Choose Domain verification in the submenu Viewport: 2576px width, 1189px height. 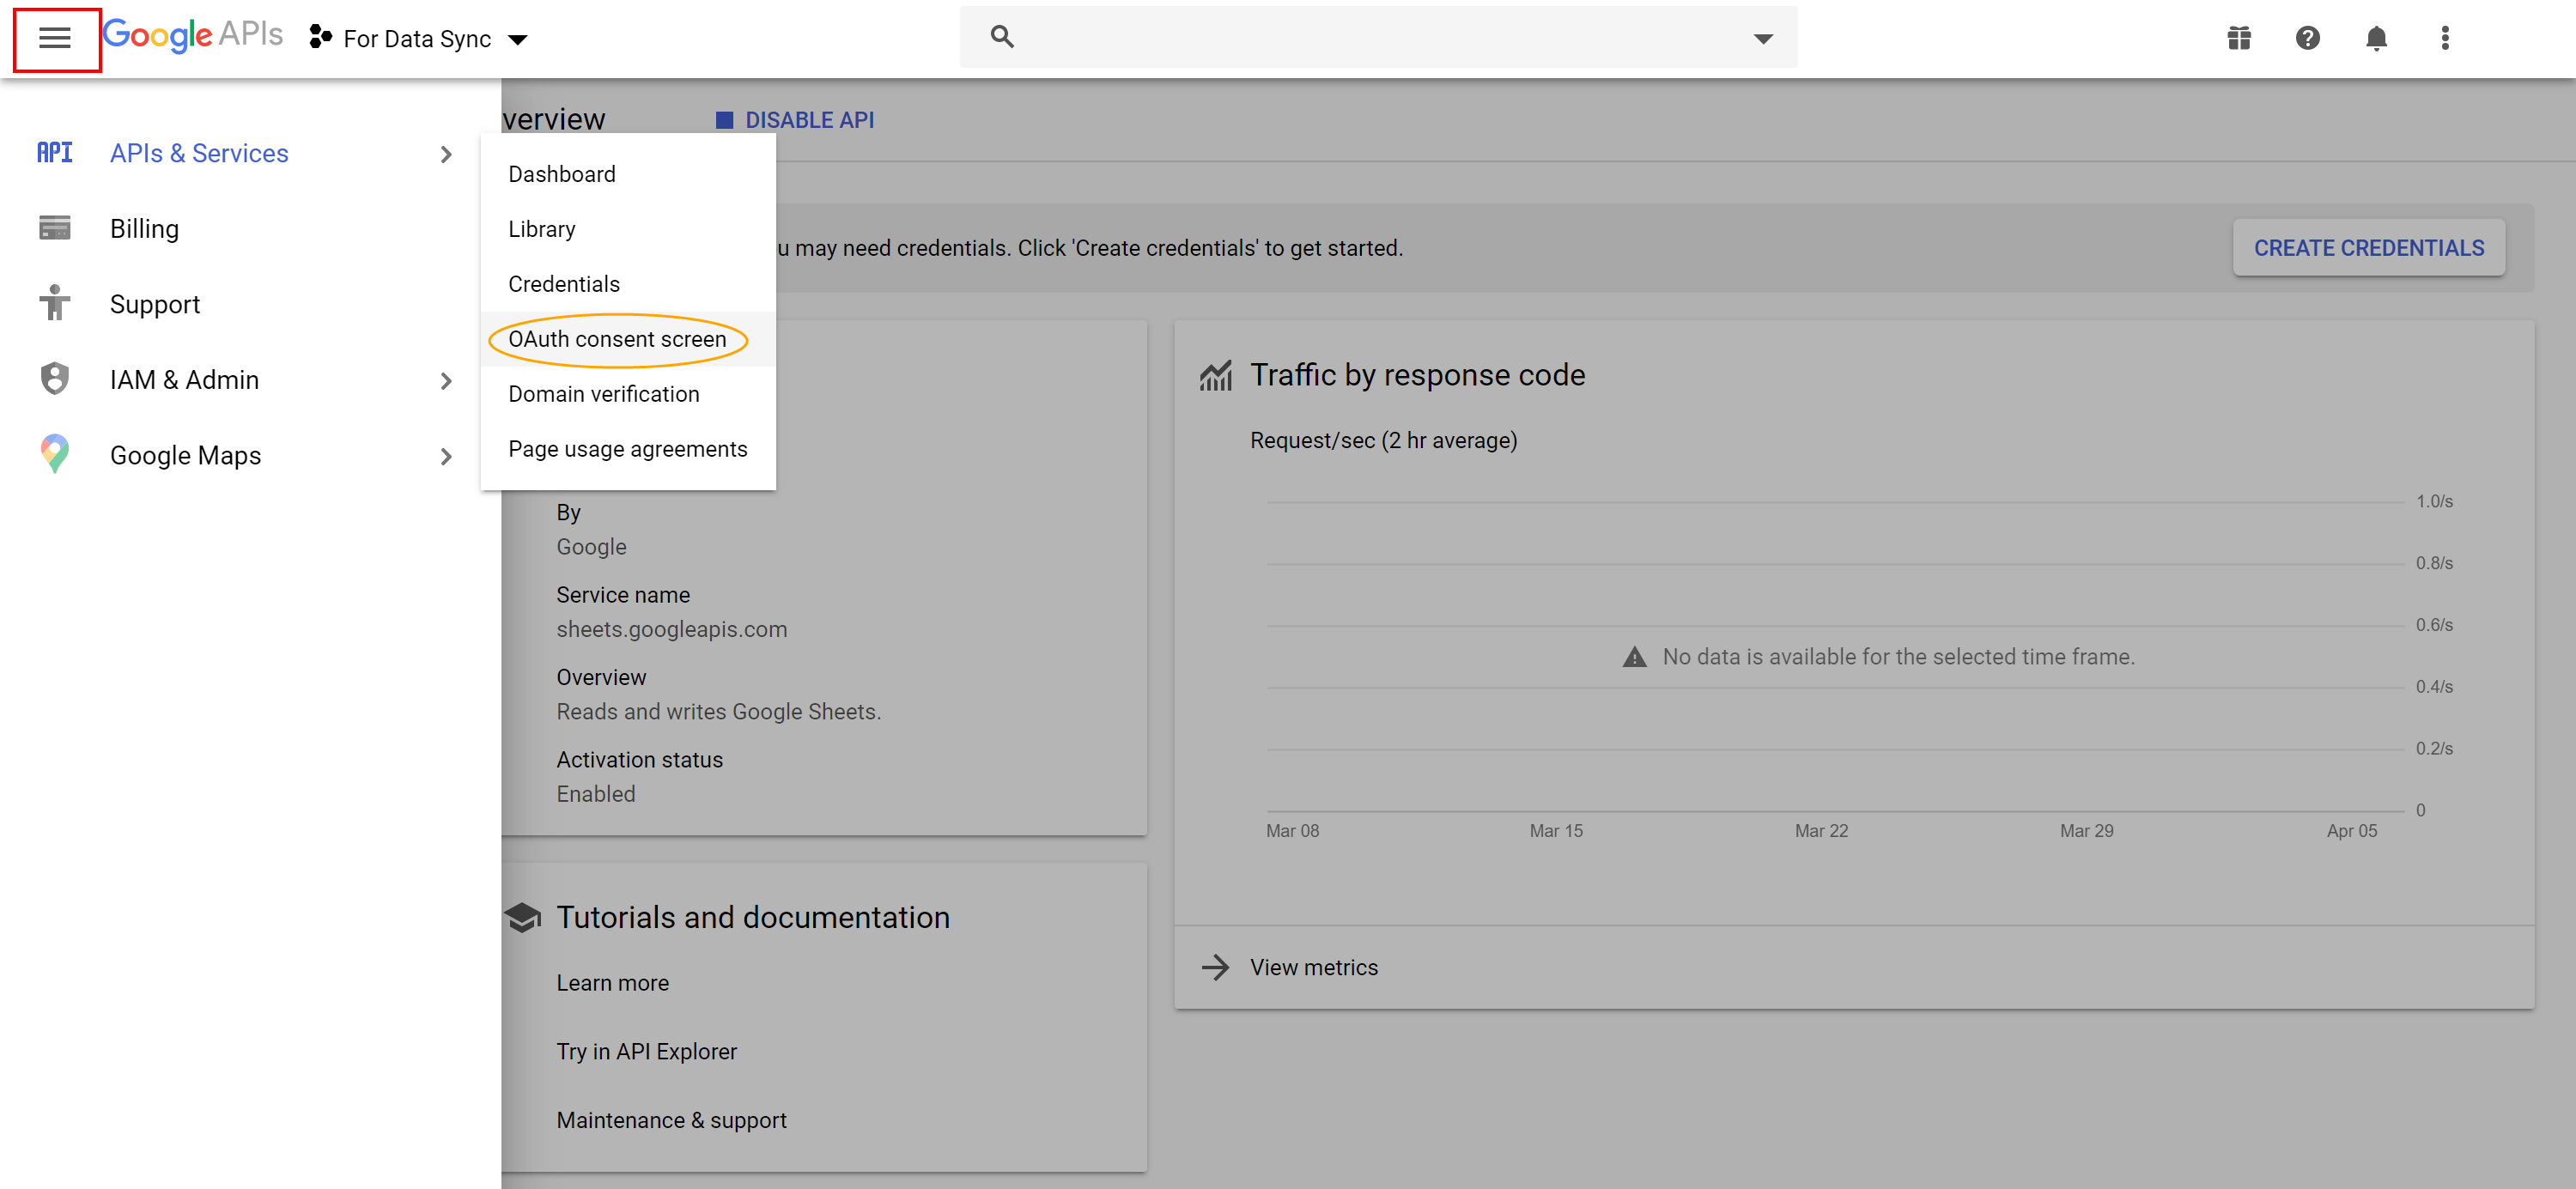click(x=603, y=394)
